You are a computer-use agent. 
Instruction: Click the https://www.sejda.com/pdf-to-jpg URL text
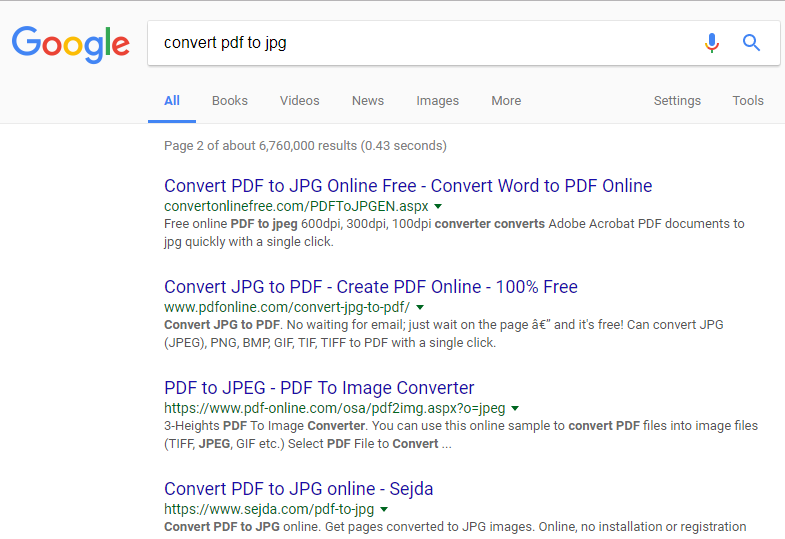tap(269, 509)
